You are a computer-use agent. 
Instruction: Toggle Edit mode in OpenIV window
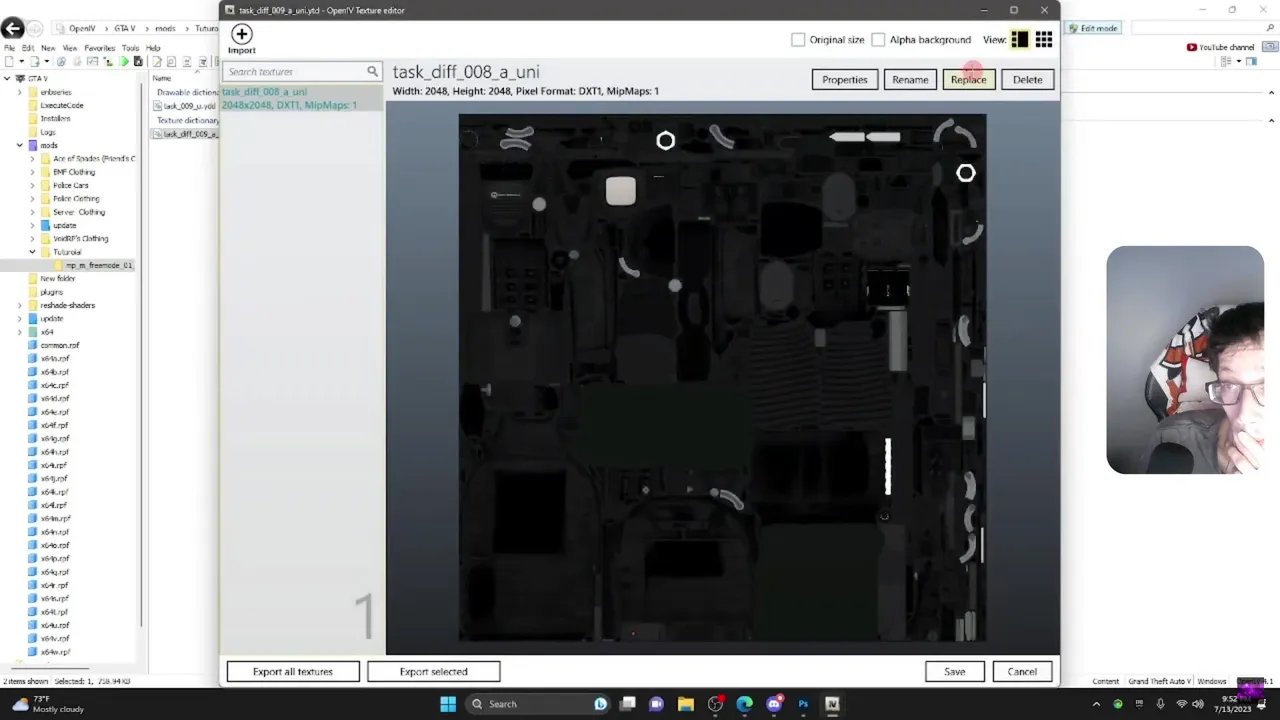click(x=1092, y=28)
